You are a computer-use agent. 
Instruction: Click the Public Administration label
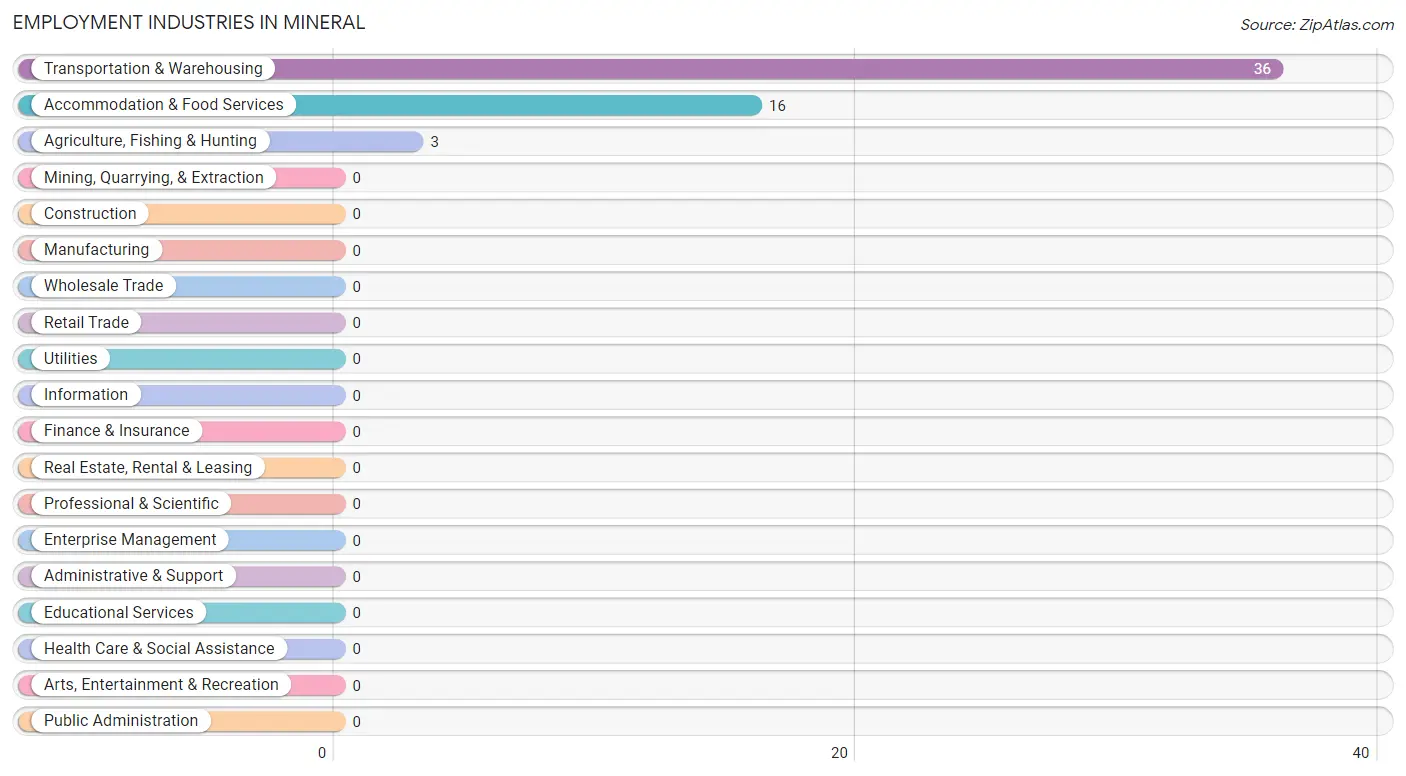point(121,721)
